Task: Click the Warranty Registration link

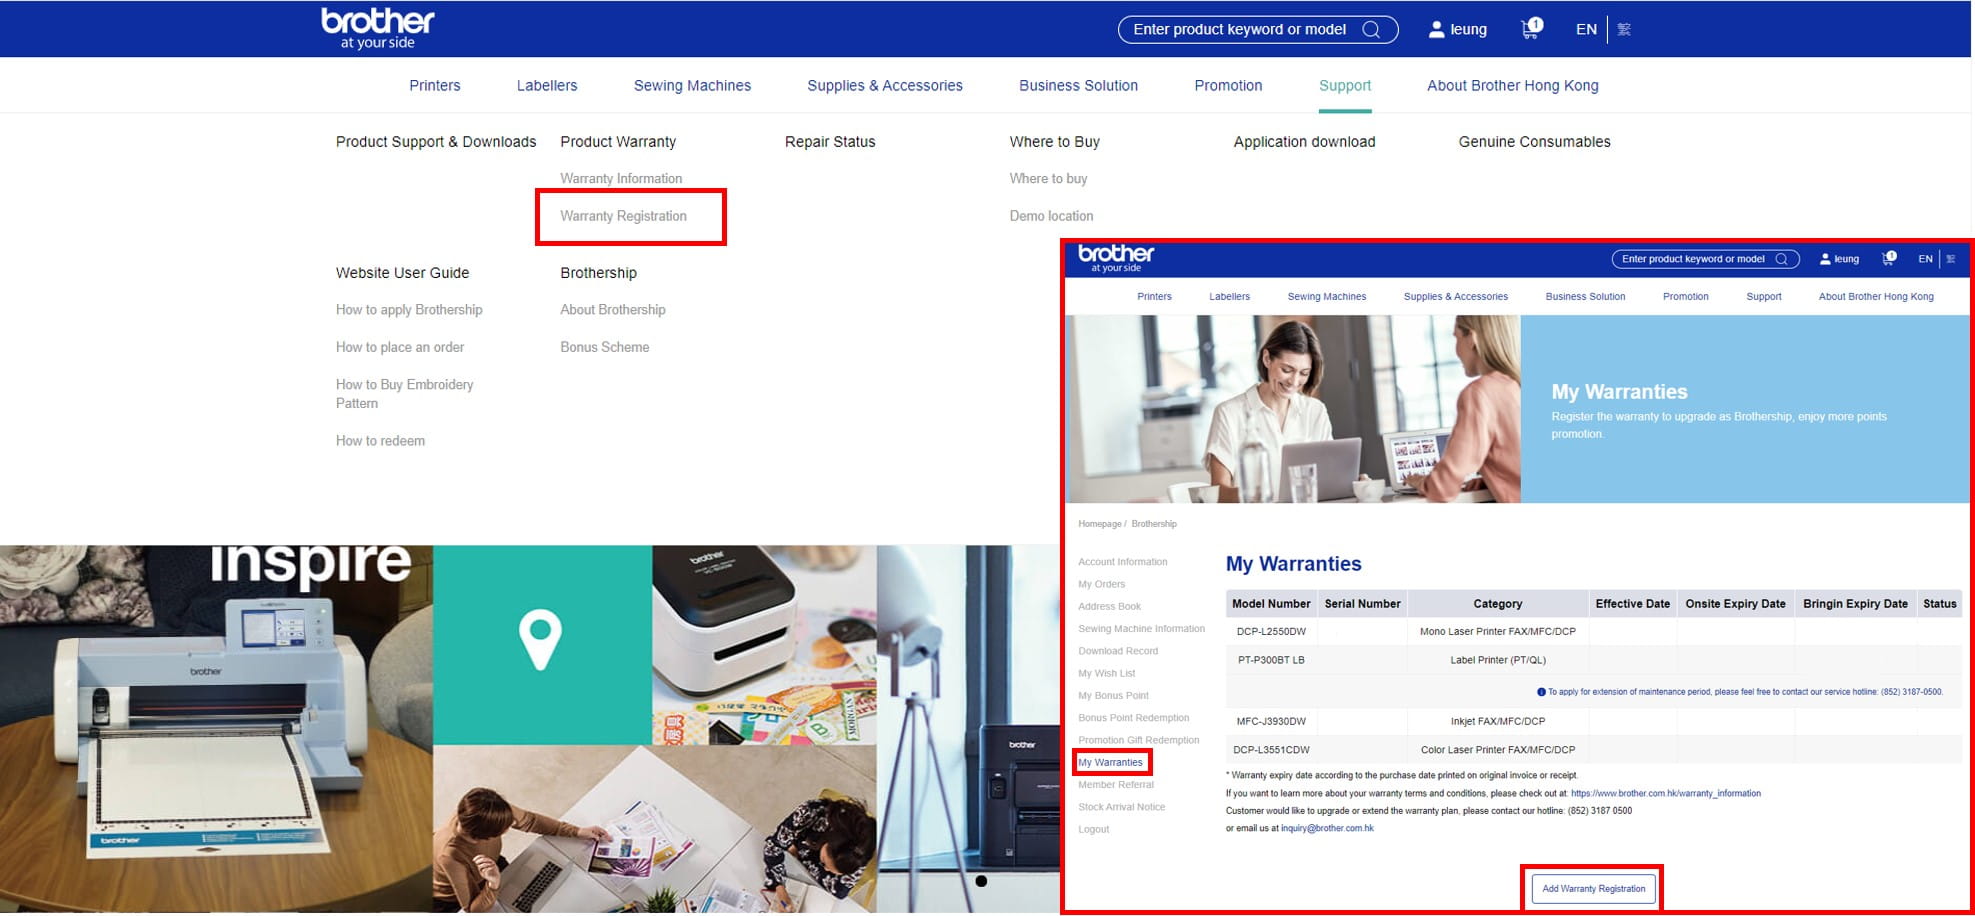Action: click(623, 216)
